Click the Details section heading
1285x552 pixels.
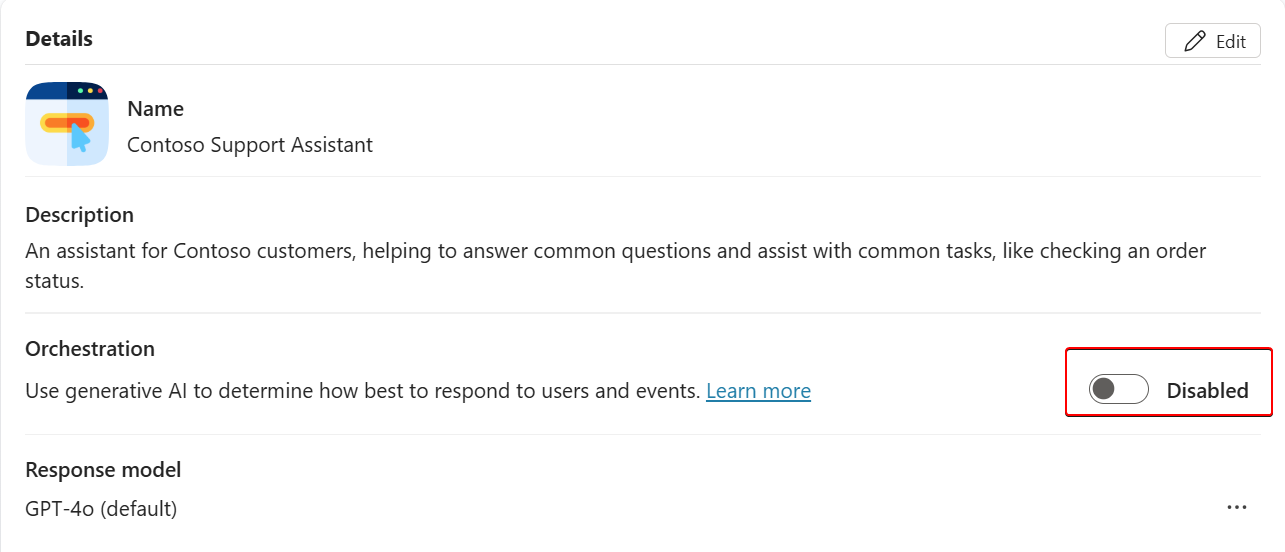pos(59,39)
